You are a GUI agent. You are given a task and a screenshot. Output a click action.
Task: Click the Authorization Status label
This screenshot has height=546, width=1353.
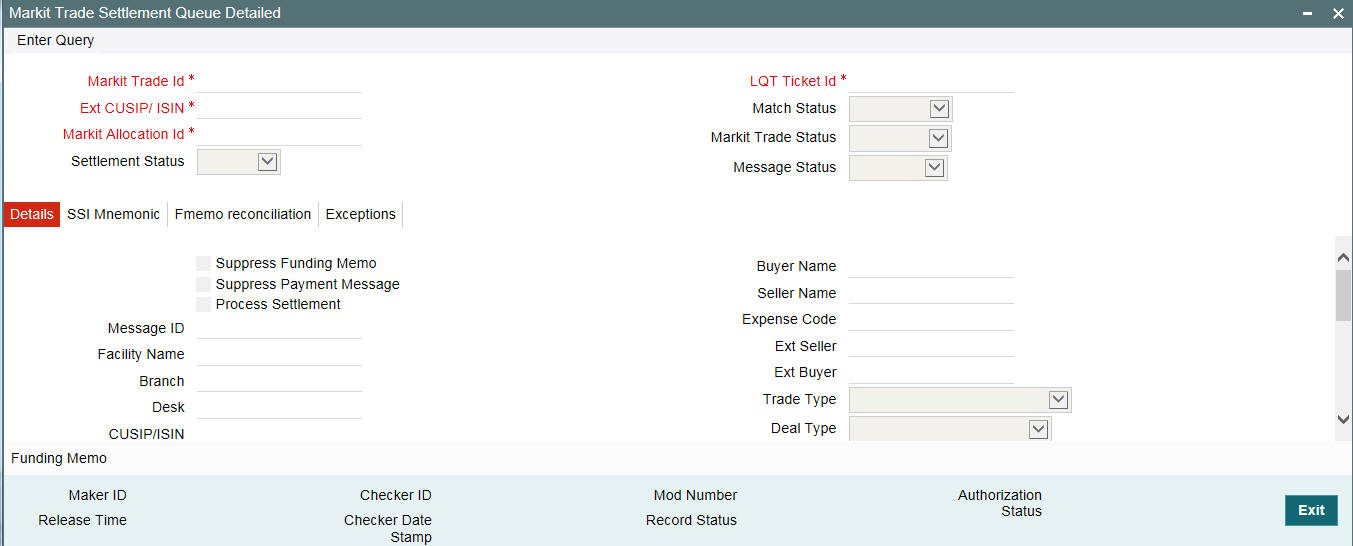coord(1000,503)
